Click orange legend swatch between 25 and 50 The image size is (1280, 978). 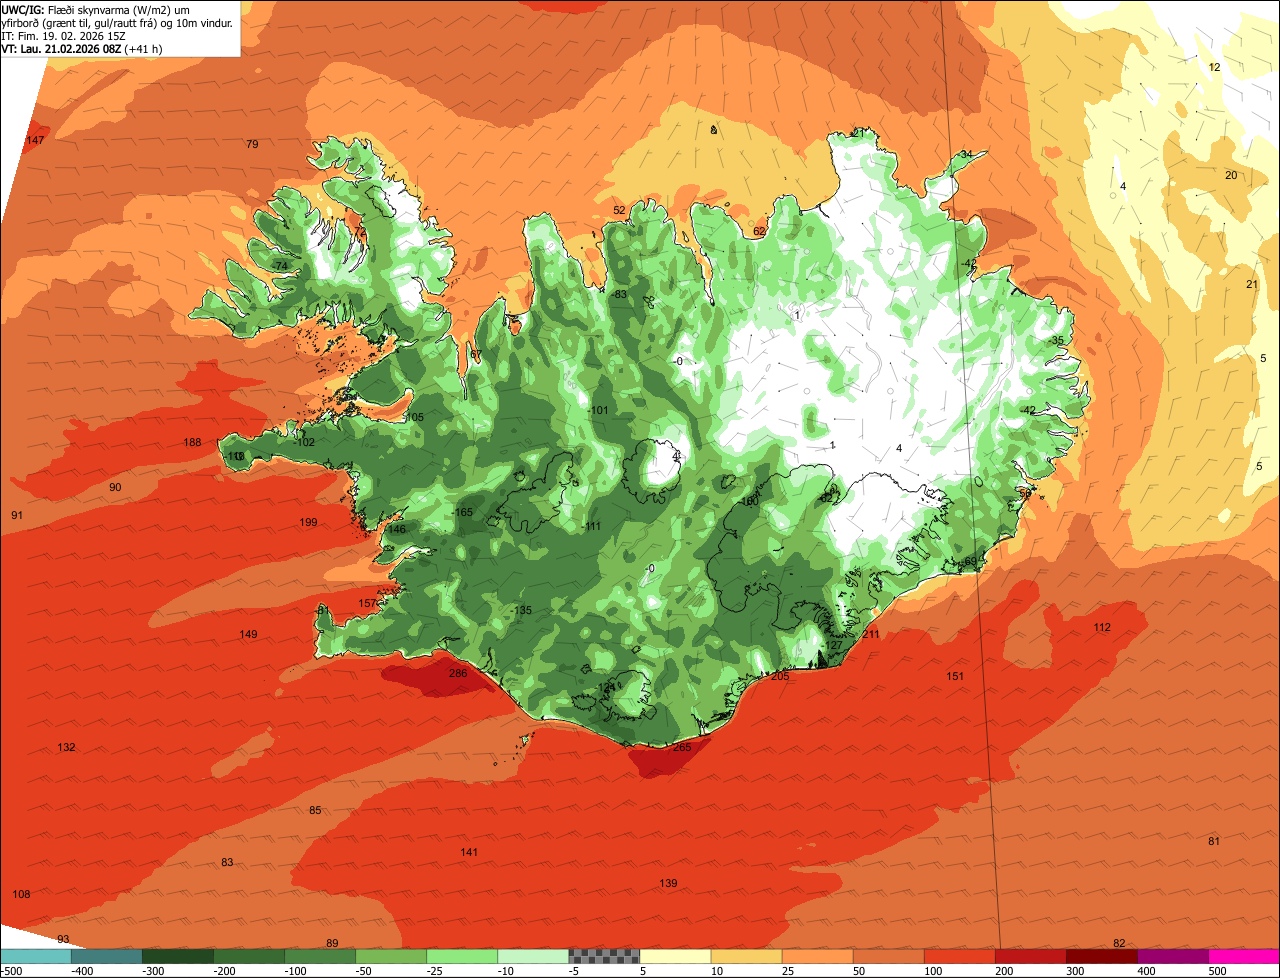817,956
